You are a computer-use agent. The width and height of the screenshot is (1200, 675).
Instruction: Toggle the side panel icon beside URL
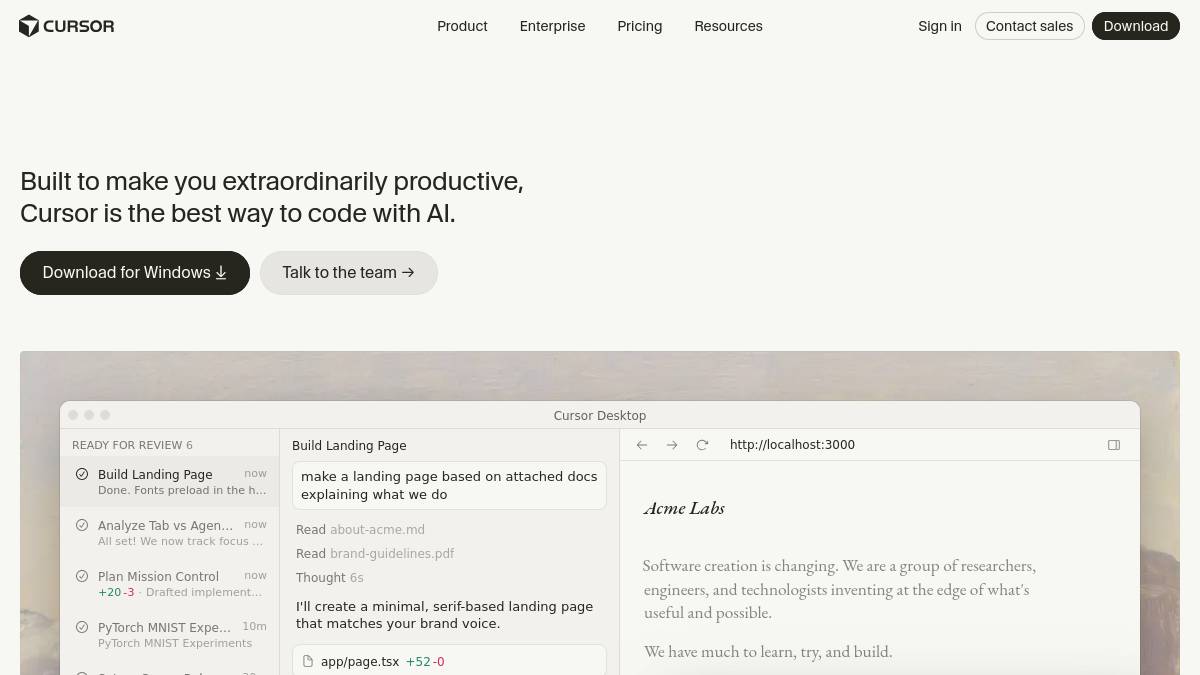click(1114, 445)
